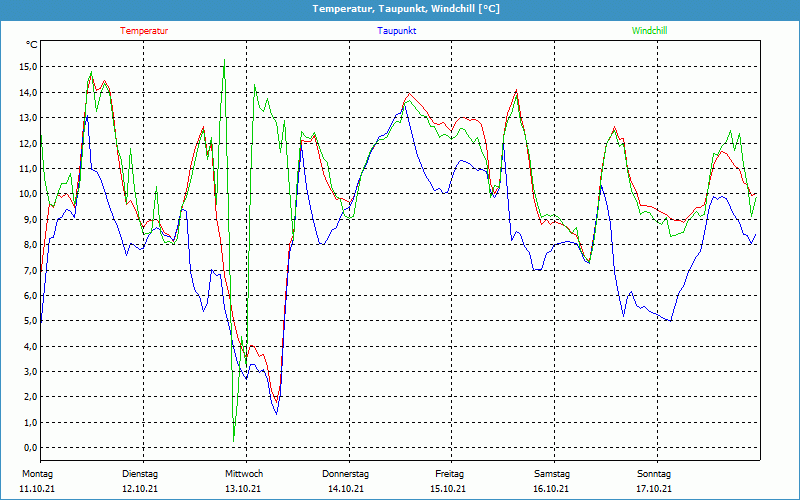Screen dimensions: 800x500
Task: Click the 1,0 y-axis value
Action: tap(31, 422)
